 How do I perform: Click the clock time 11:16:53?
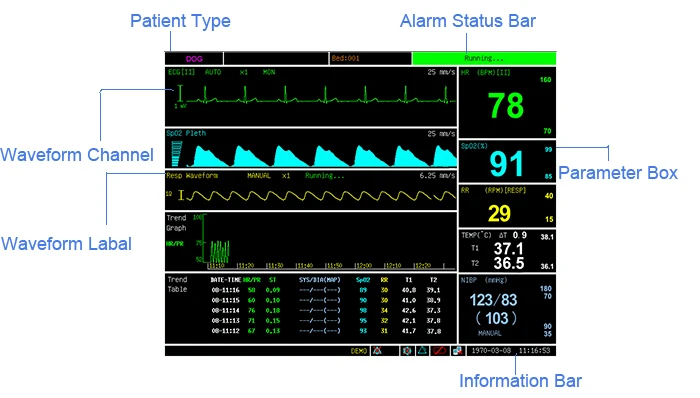(535, 351)
